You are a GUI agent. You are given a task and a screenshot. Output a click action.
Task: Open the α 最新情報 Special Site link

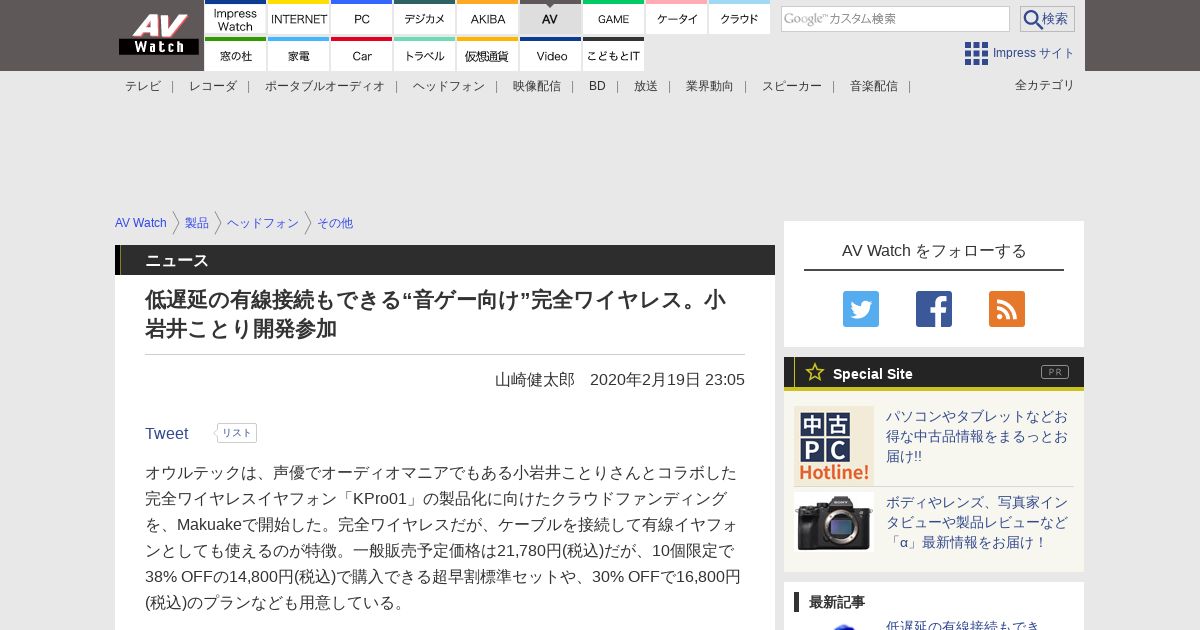(x=977, y=522)
